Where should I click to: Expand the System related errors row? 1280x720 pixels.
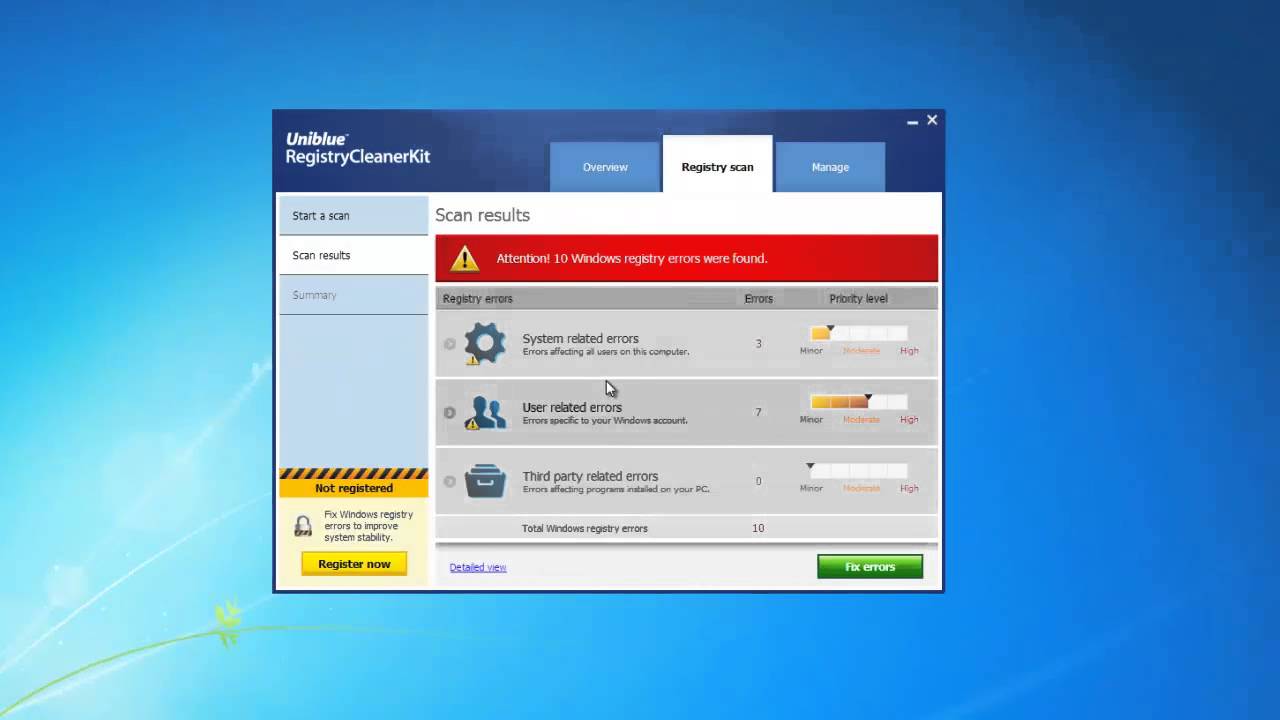pyautogui.click(x=450, y=344)
